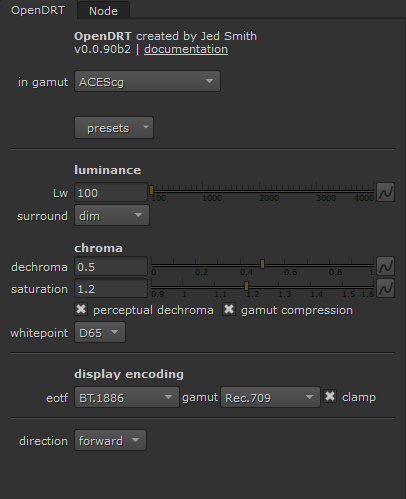Open the in gamut ACEScg dropdown
Viewport: 406px width, 499px height.
(x=147, y=81)
